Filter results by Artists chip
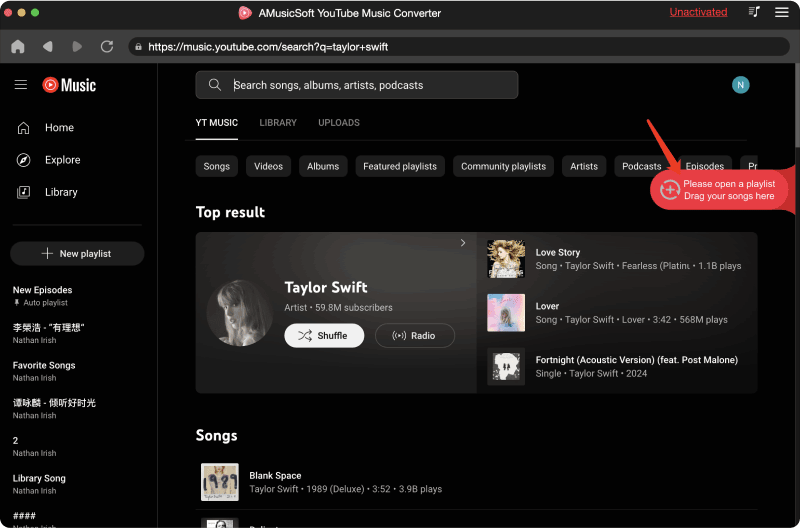Screen dimensions: 800x528 click(584, 166)
